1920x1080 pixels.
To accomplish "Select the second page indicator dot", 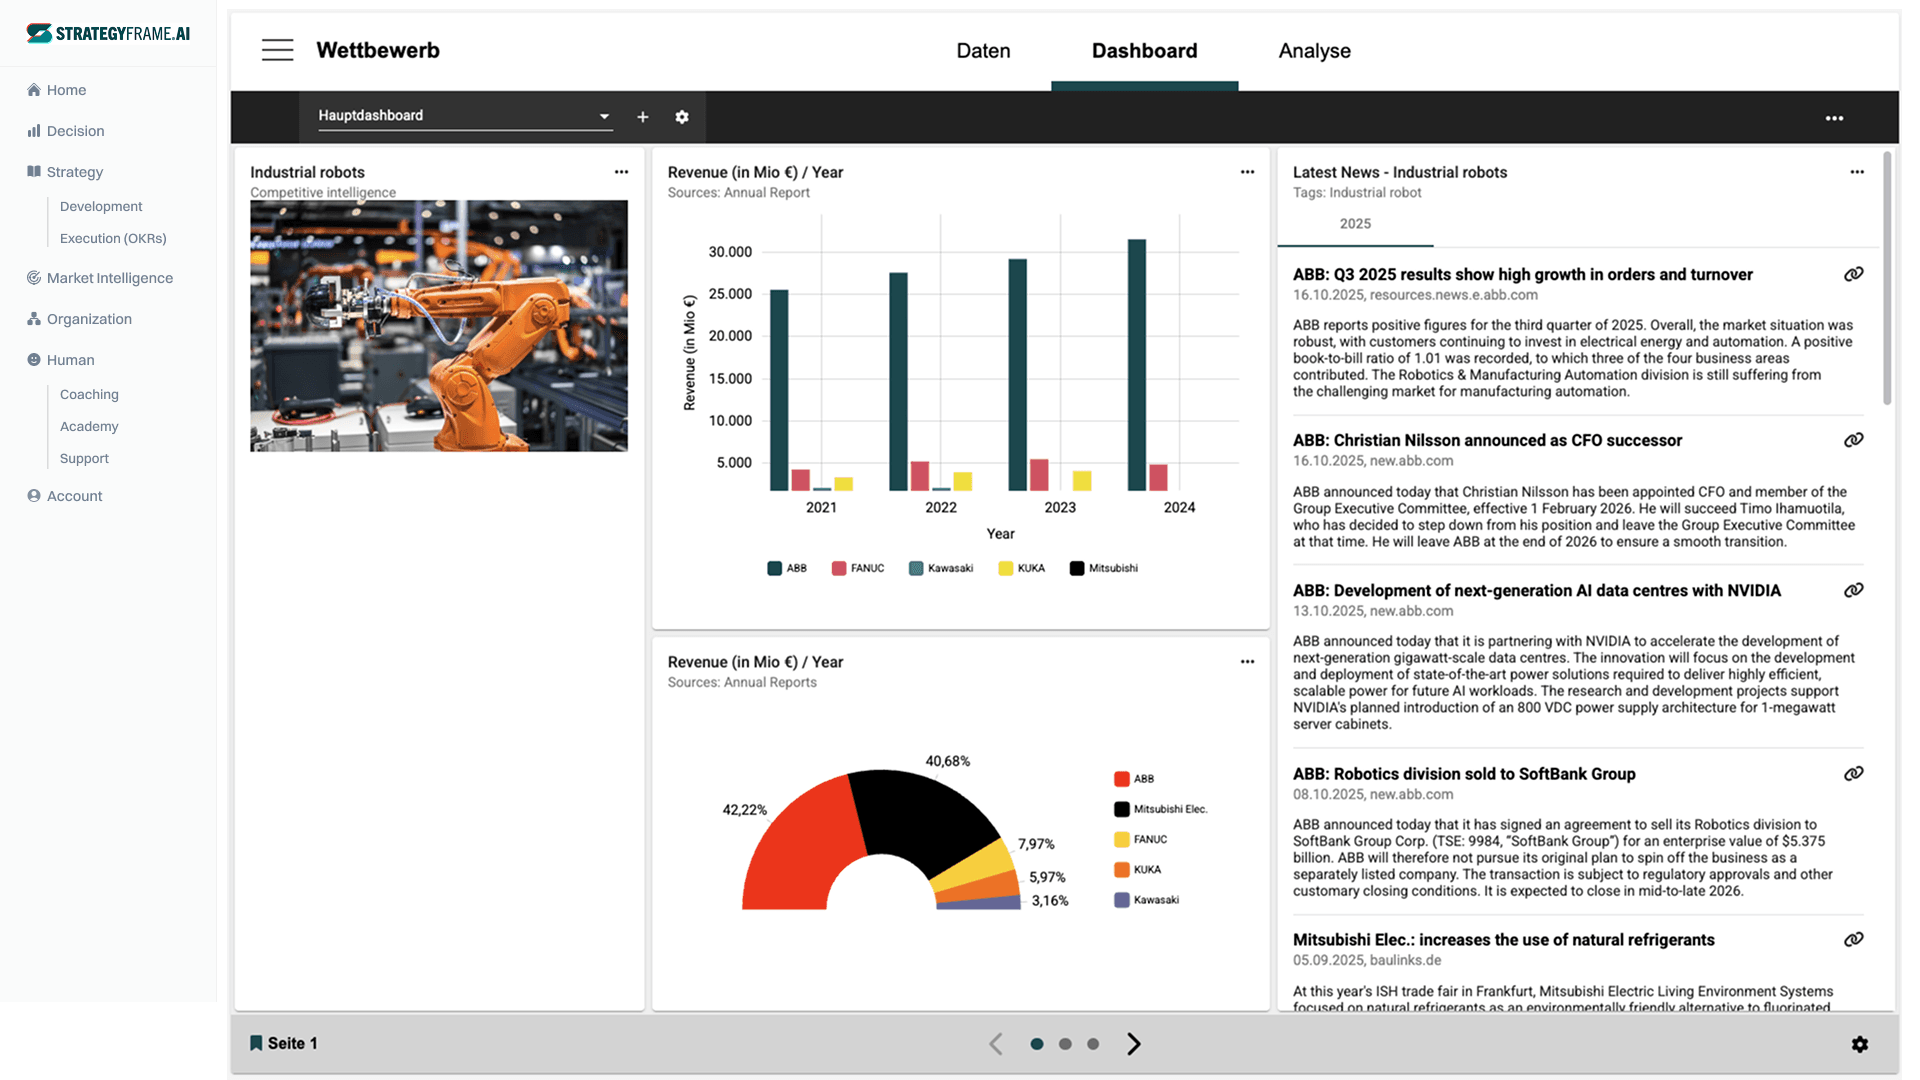I will (1065, 1044).
